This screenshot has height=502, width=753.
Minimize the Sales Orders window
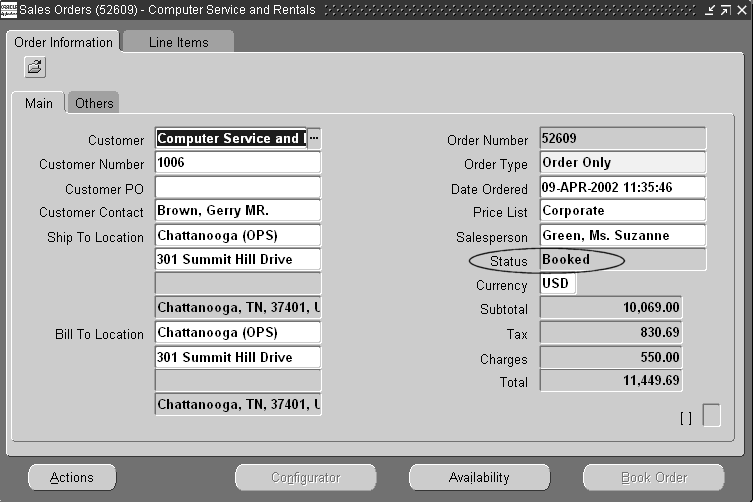[x=710, y=10]
